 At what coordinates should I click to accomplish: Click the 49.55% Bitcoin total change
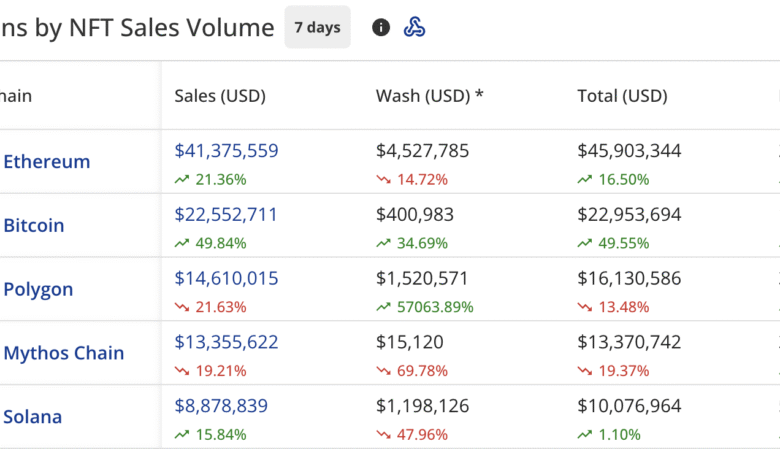click(x=613, y=243)
